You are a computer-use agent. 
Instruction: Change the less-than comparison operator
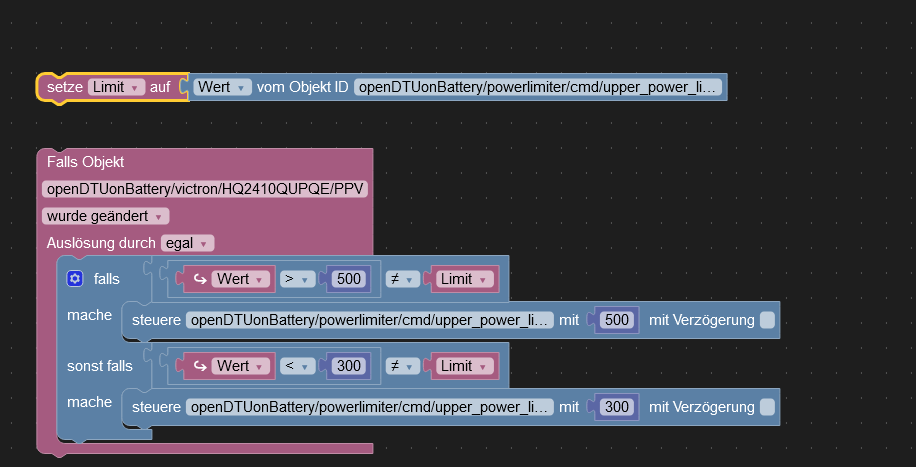[297, 366]
